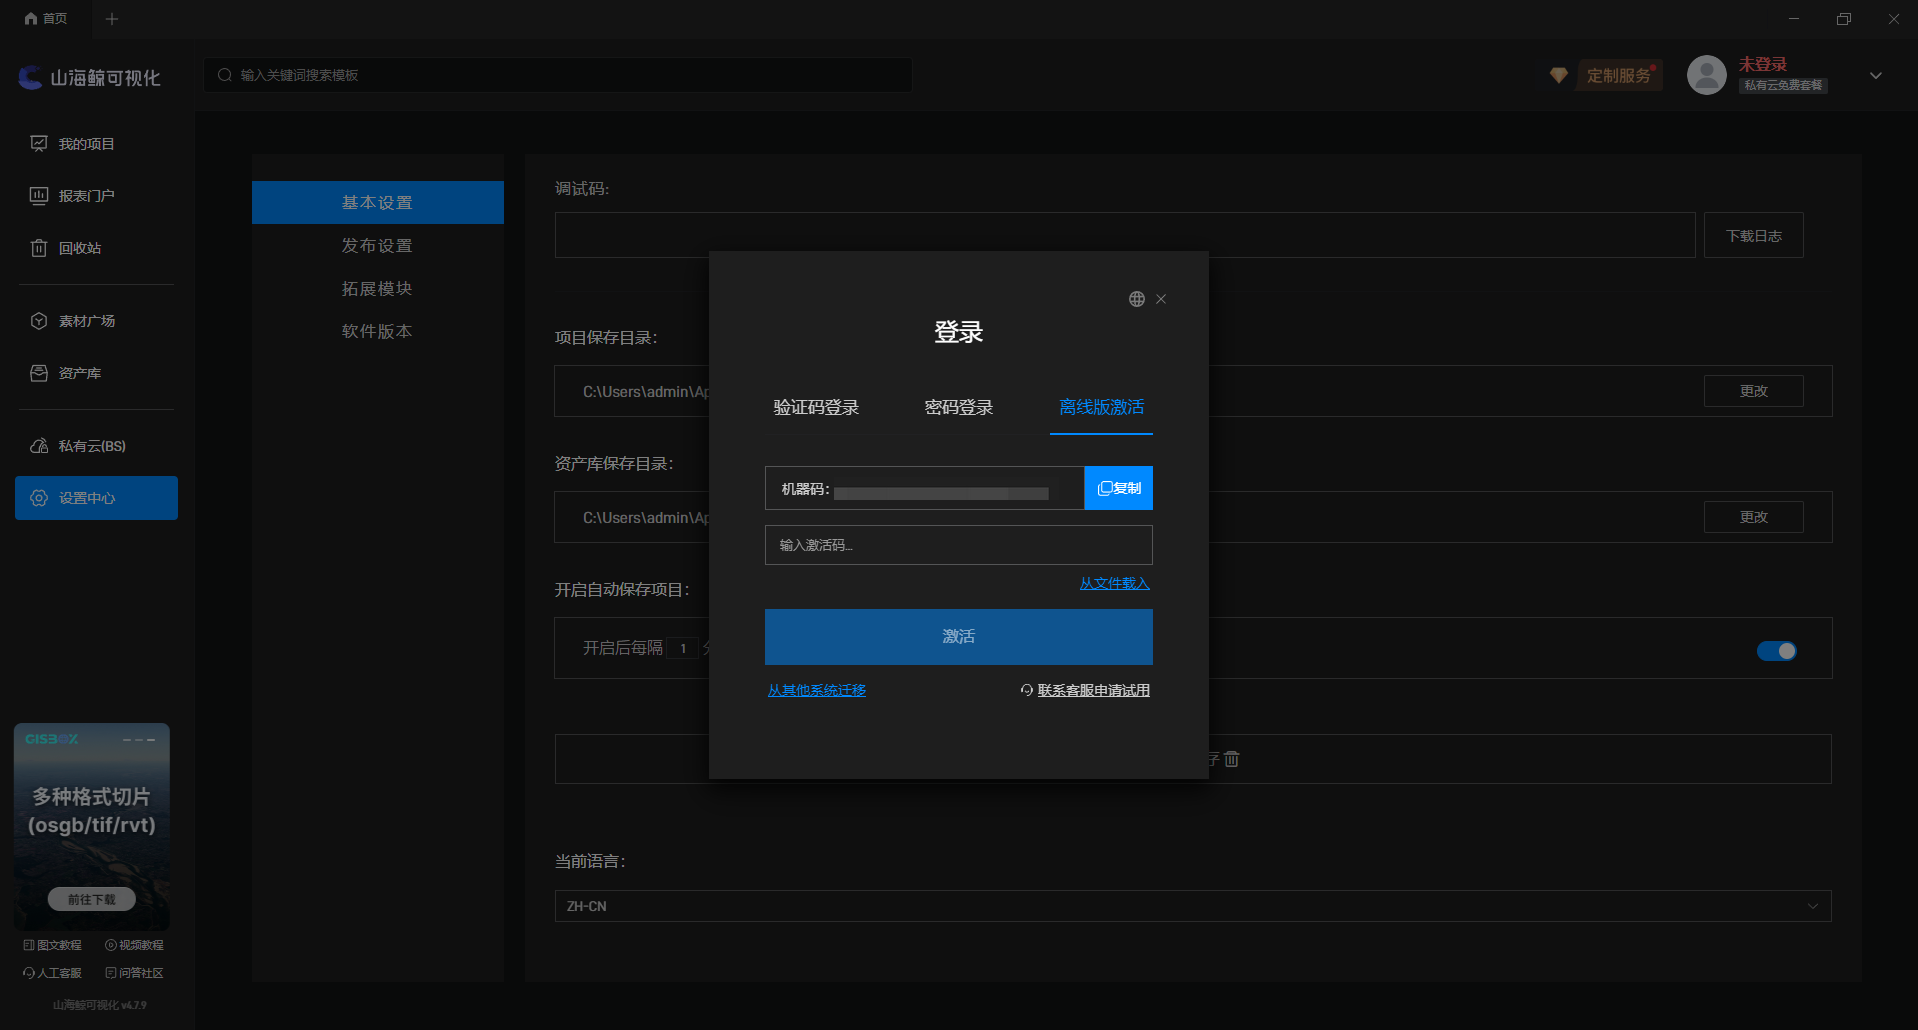This screenshot has height=1030, width=1918.
Task: Click the 定制服务 diamond button
Action: [x=1606, y=76]
